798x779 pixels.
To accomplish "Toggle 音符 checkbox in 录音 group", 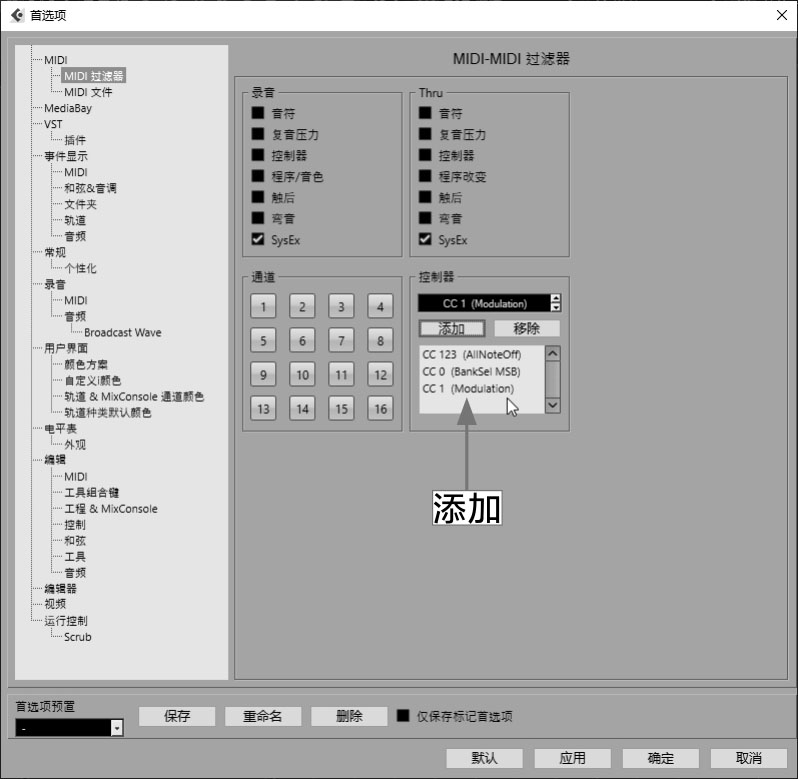I will coord(258,112).
